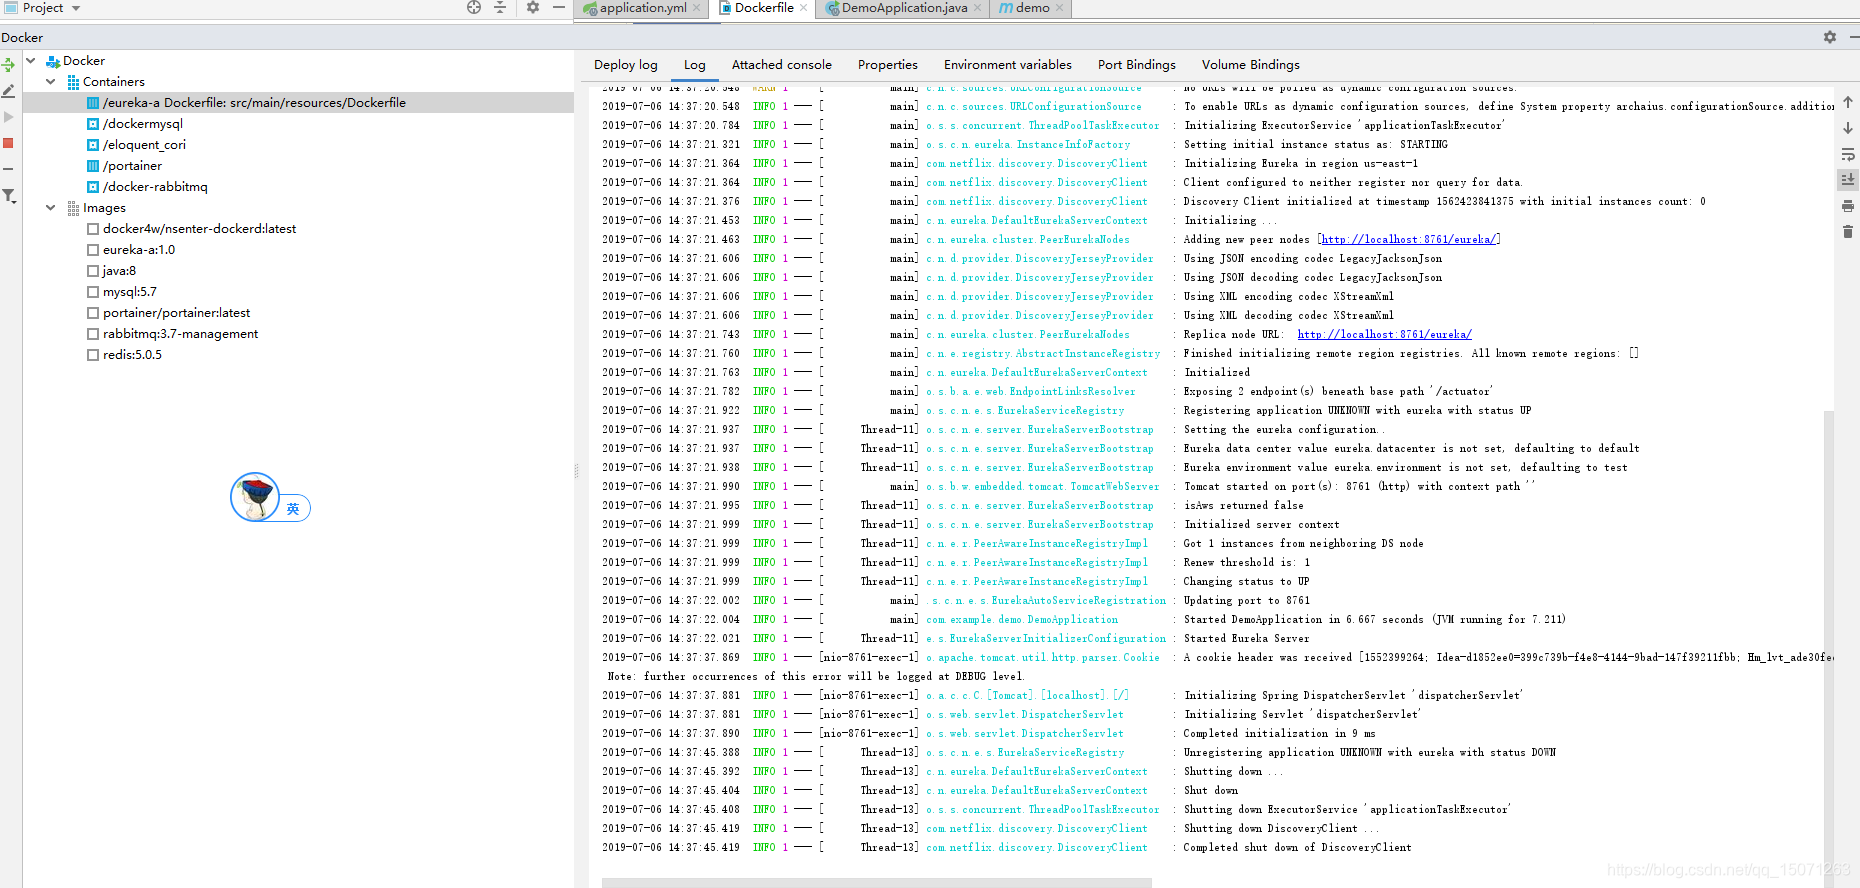The height and width of the screenshot is (888, 1860).
Task: Open peer nodes link localhost:8761/eureka/
Action: pyautogui.click(x=1408, y=239)
